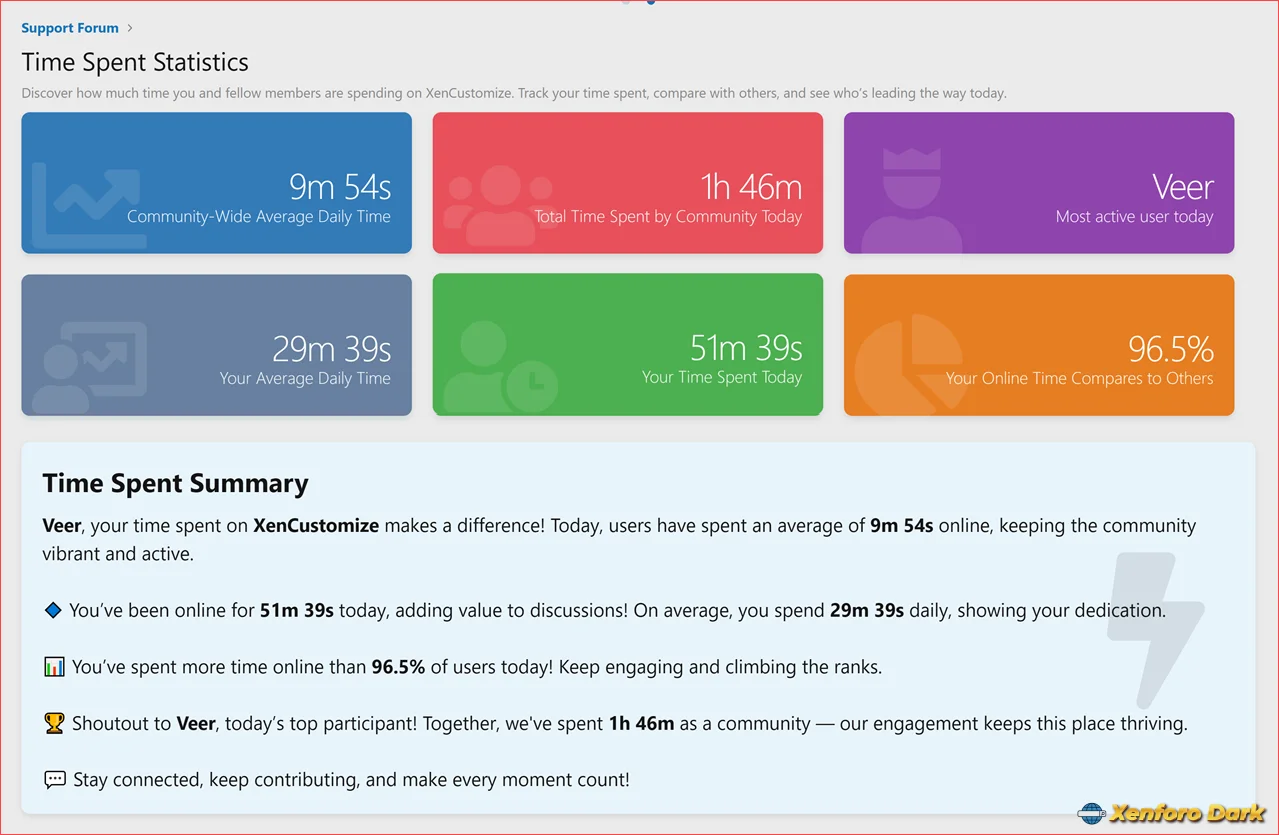
Task: Click the trophy emoji in summary
Action: (x=54, y=723)
